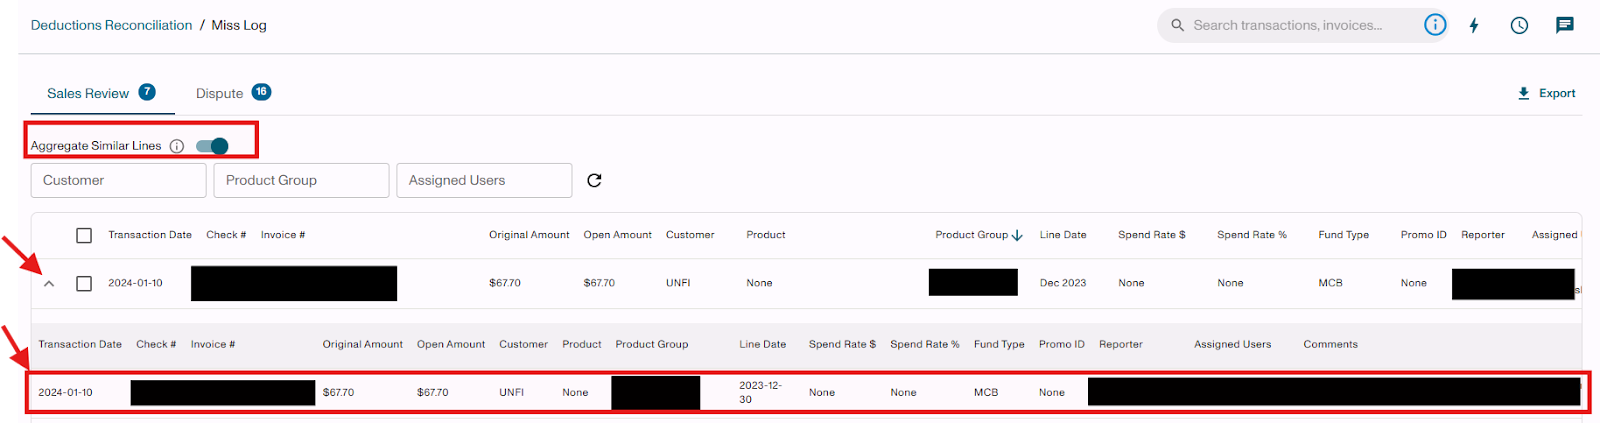Open the Customer filter dropdown
The height and width of the screenshot is (423, 1600).
pos(118,180)
